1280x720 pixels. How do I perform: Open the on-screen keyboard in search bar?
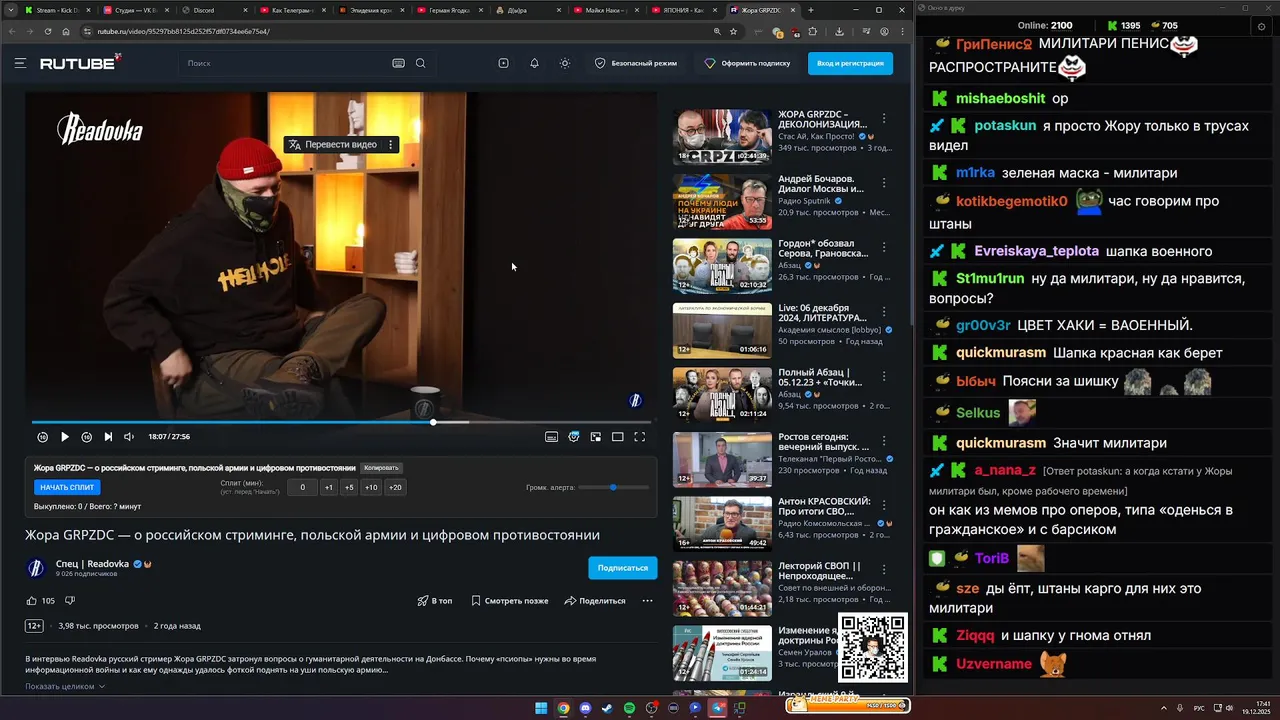(x=398, y=63)
